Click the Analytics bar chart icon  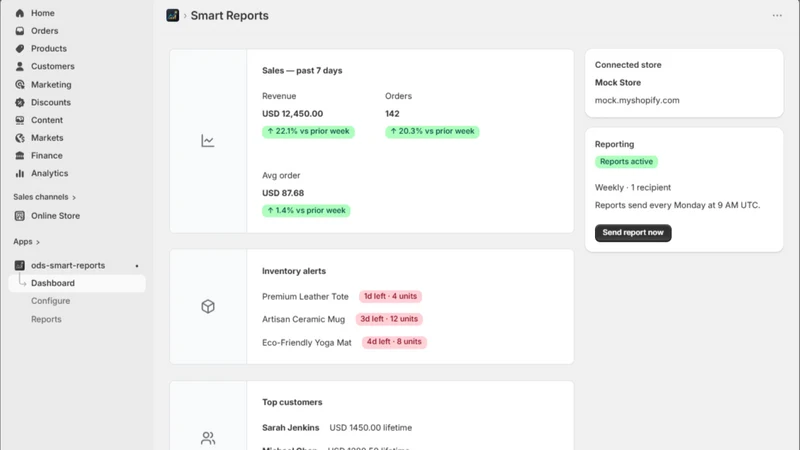[19, 173]
